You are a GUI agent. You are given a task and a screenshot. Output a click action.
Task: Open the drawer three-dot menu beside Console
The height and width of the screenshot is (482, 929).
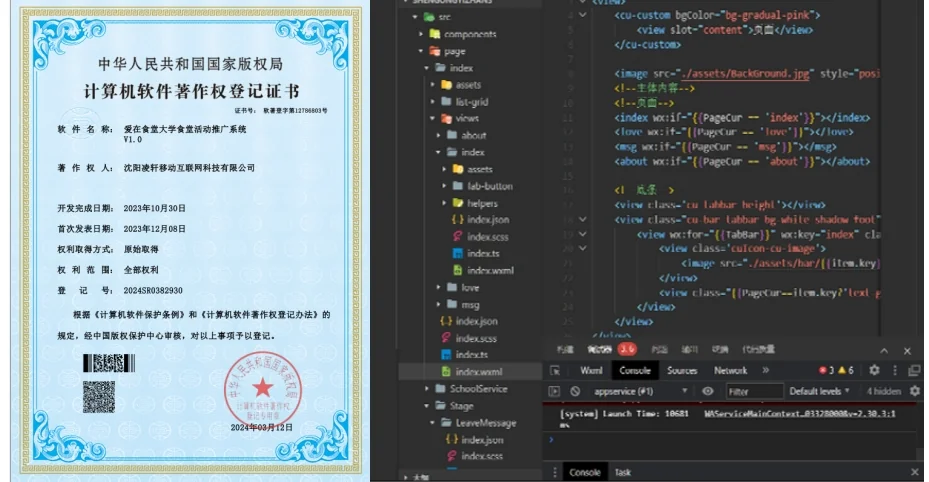tap(555, 472)
